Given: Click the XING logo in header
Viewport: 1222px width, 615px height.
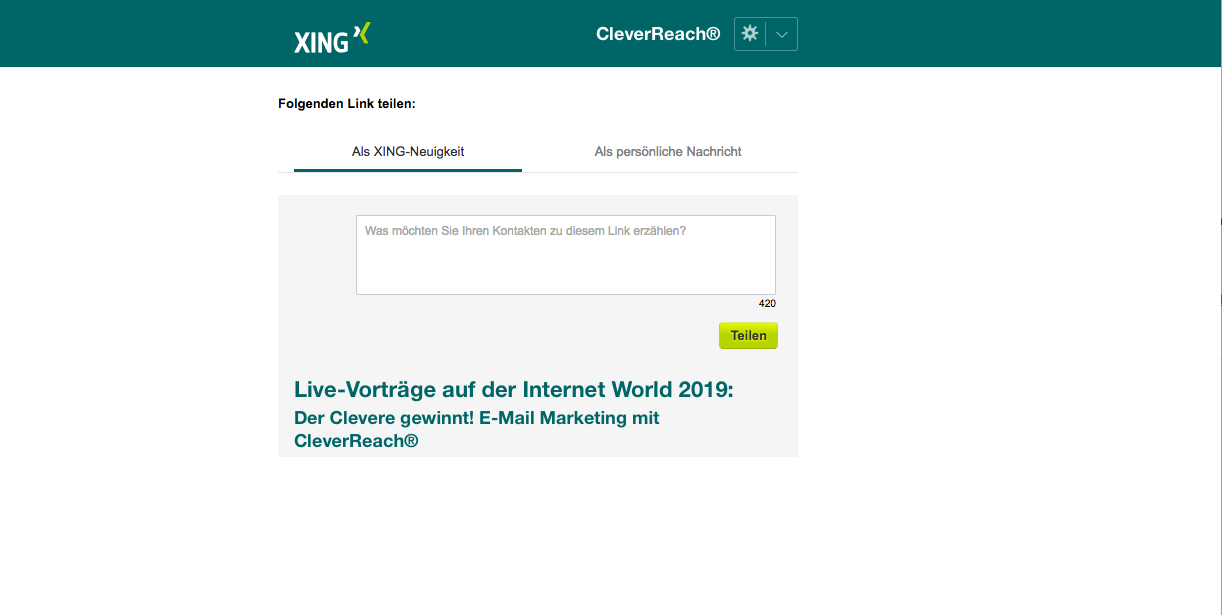Looking at the screenshot, I should (x=332, y=37).
